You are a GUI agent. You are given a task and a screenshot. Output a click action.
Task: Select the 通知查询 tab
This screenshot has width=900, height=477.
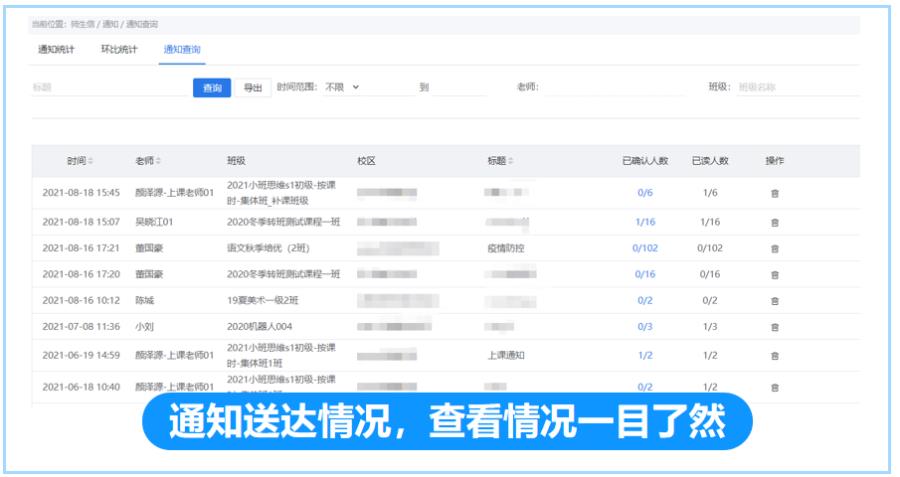coord(182,49)
